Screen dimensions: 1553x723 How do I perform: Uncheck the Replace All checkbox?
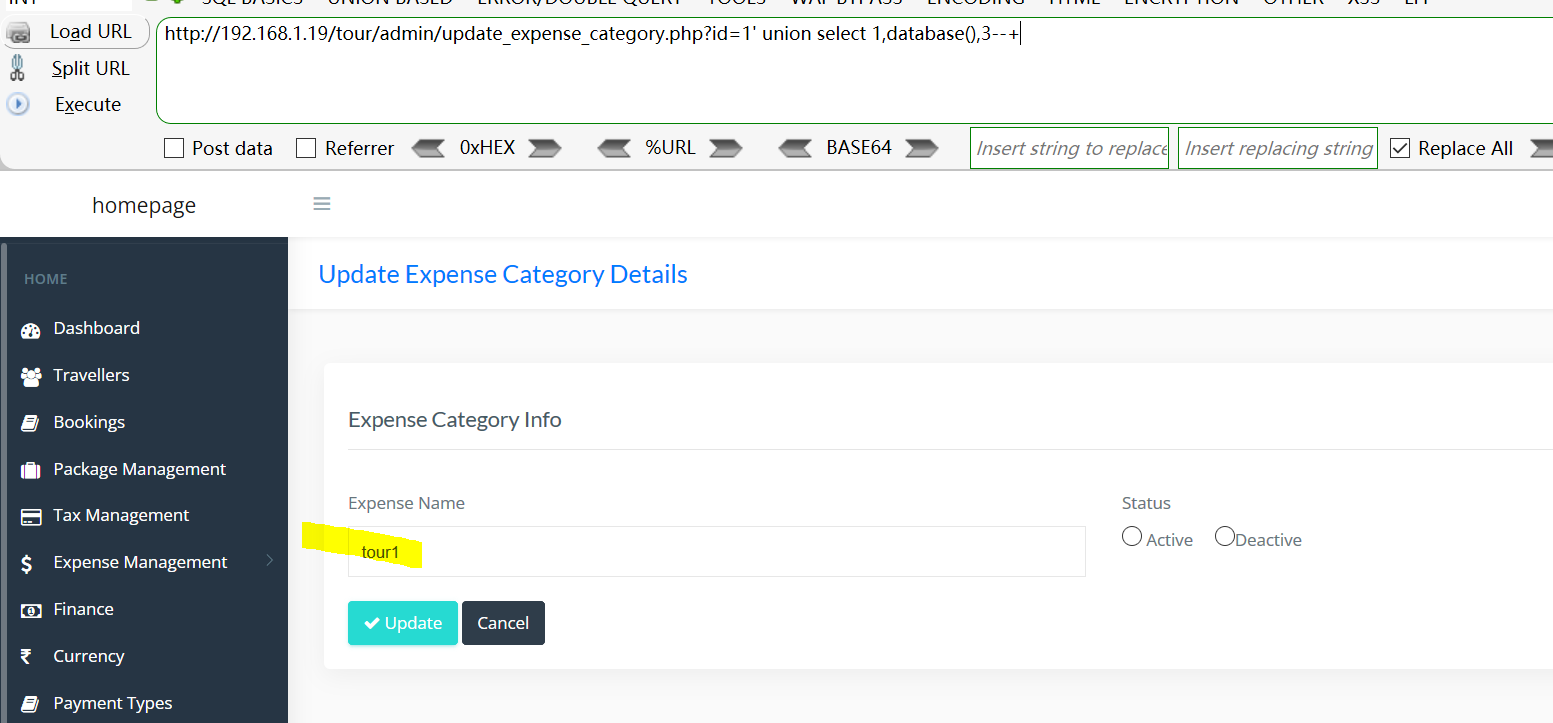(x=1400, y=148)
